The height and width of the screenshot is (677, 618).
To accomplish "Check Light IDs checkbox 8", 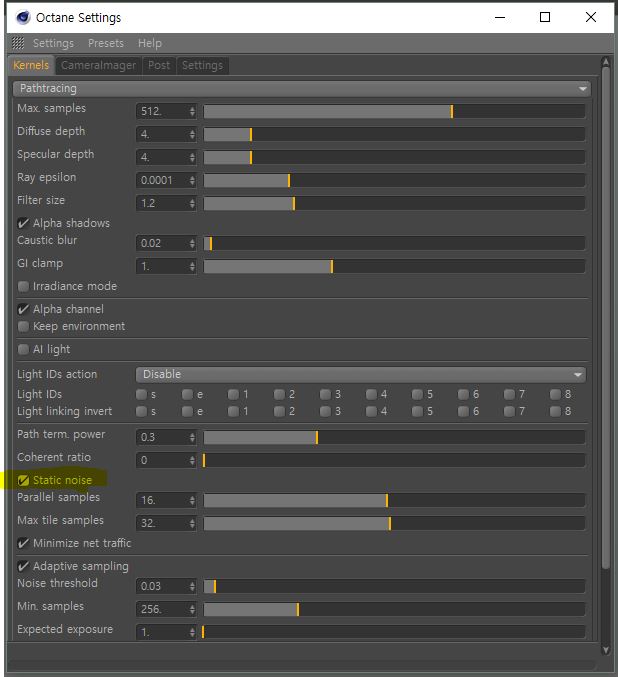I will [x=555, y=394].
